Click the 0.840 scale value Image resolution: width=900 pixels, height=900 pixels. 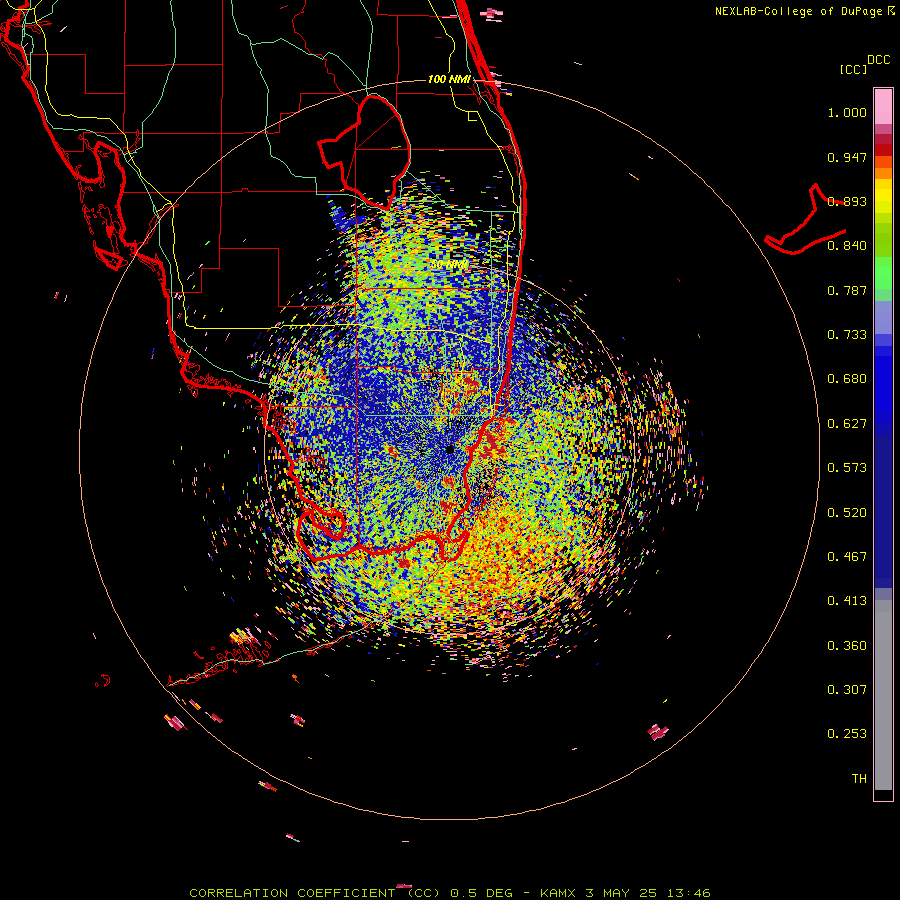point(847,246)
